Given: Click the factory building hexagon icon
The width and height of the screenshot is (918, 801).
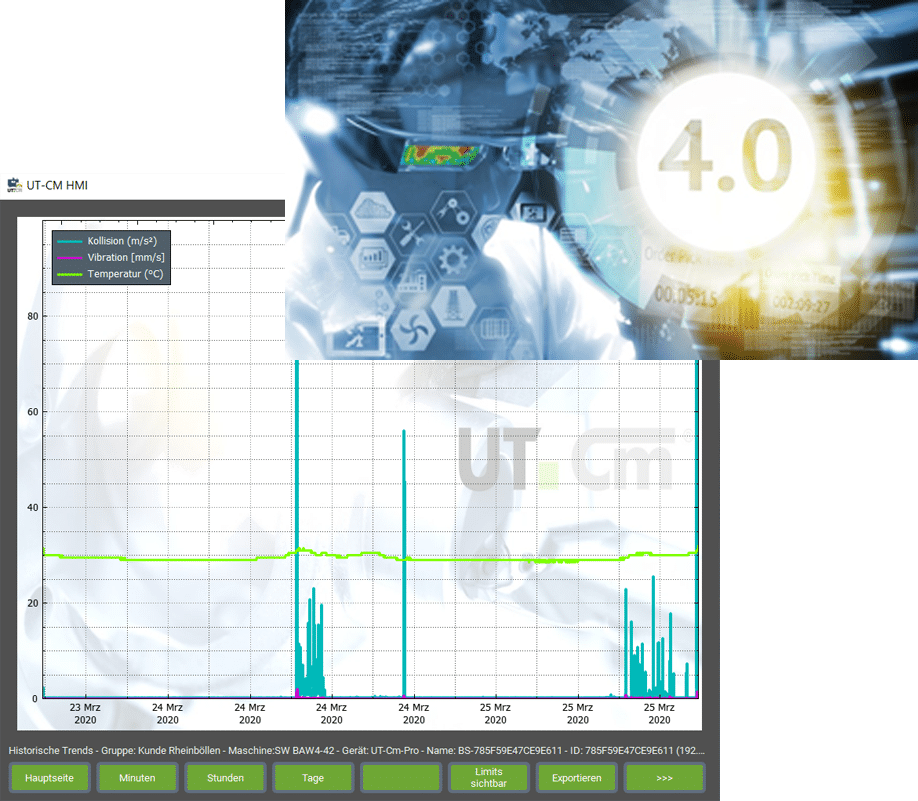Looking at the screenshot, I should (x=414, y=281).
